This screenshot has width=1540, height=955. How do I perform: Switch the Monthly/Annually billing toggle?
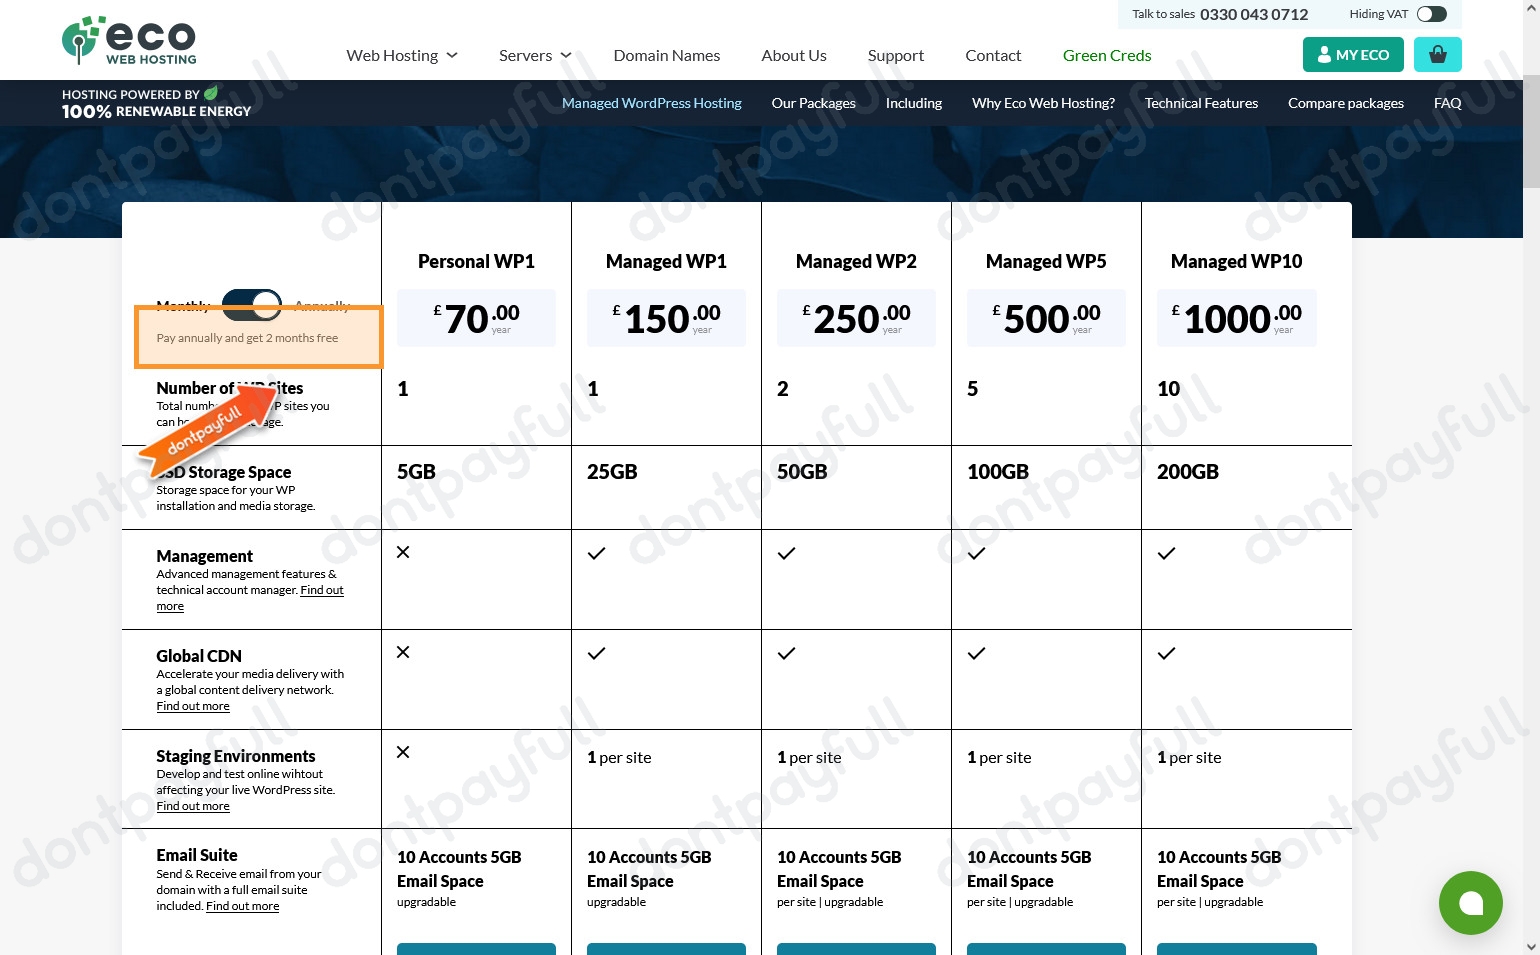pyautogui.click(x=252, y=305)
